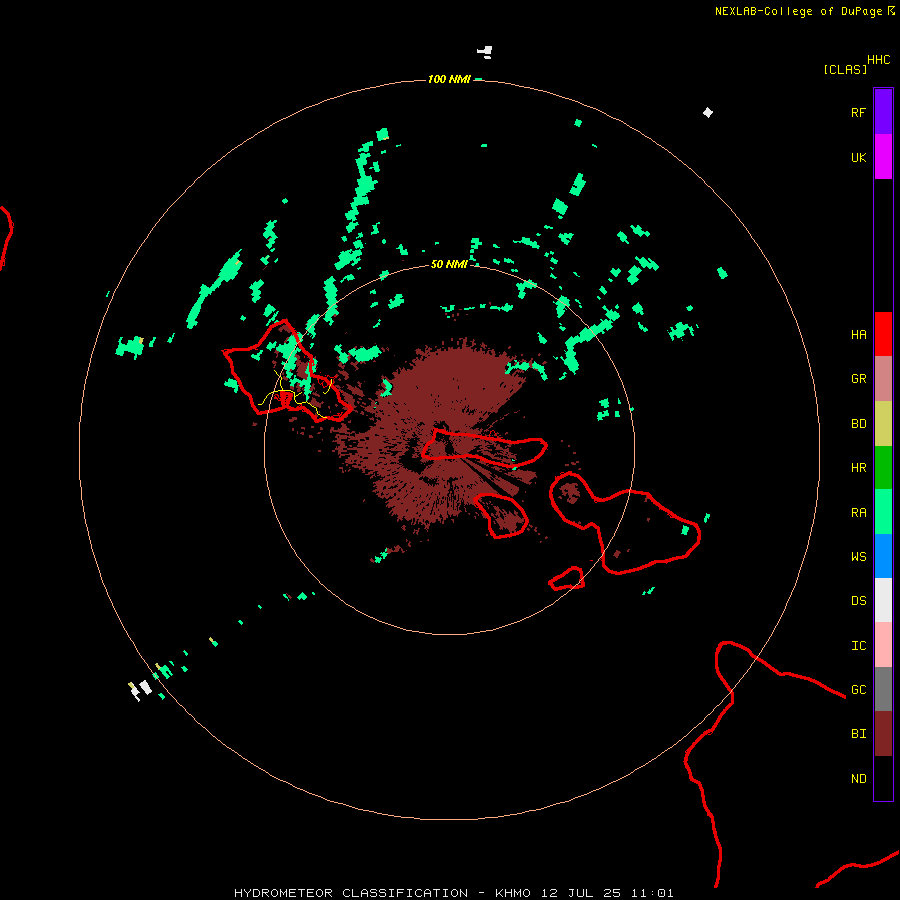Image resolution: width=900 pixels, height=900 pixels.
Task: Click the UK magenta legend swatch
Action: tap(883, 157)
